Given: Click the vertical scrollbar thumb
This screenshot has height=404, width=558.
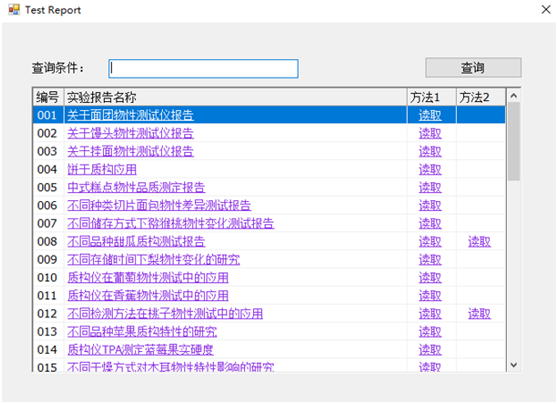Looking at the screenshot, I should pyautogui.click(x=514, y=141).
